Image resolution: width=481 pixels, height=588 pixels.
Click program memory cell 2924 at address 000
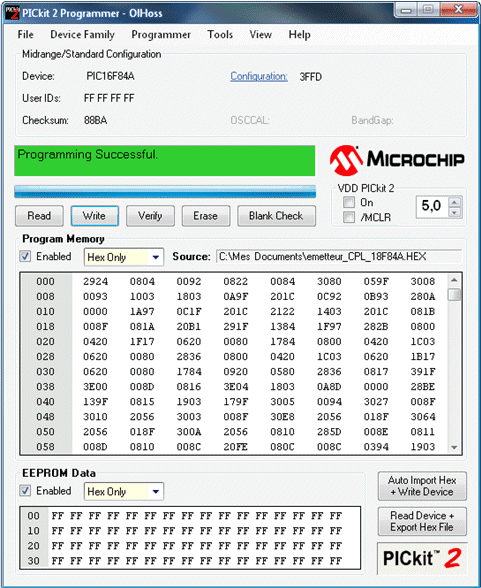pyautogui.click(x=95, y=281)
